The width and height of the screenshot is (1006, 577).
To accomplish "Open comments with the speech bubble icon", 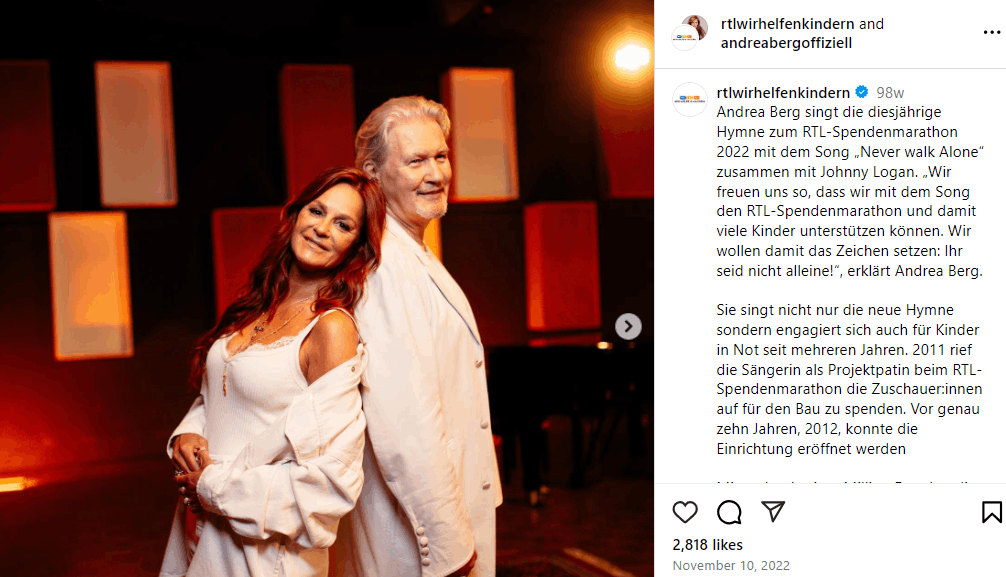I will click(729, 512).
